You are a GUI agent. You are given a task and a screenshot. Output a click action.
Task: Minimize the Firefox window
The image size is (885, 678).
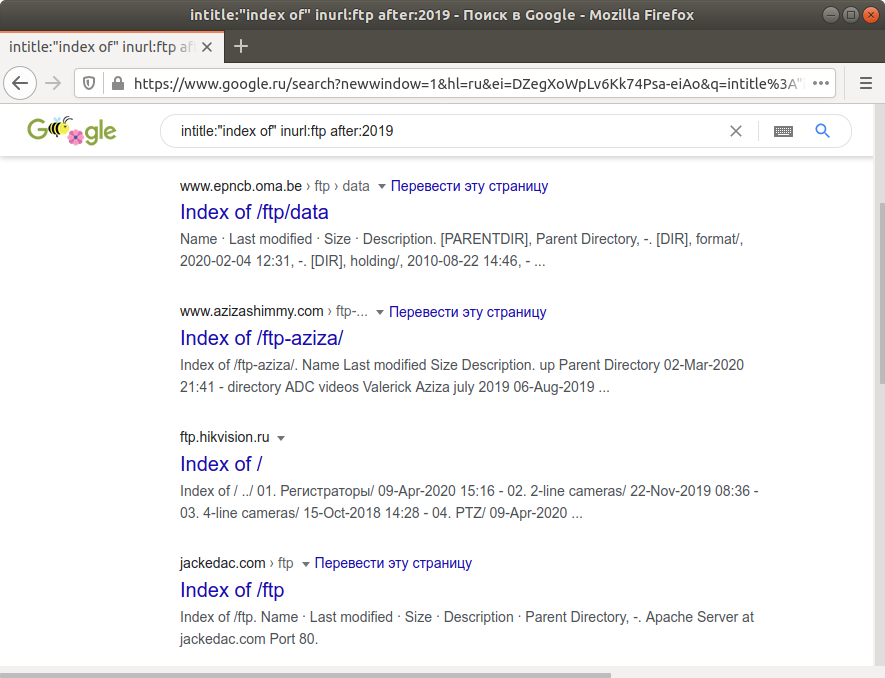coord(831,15)
